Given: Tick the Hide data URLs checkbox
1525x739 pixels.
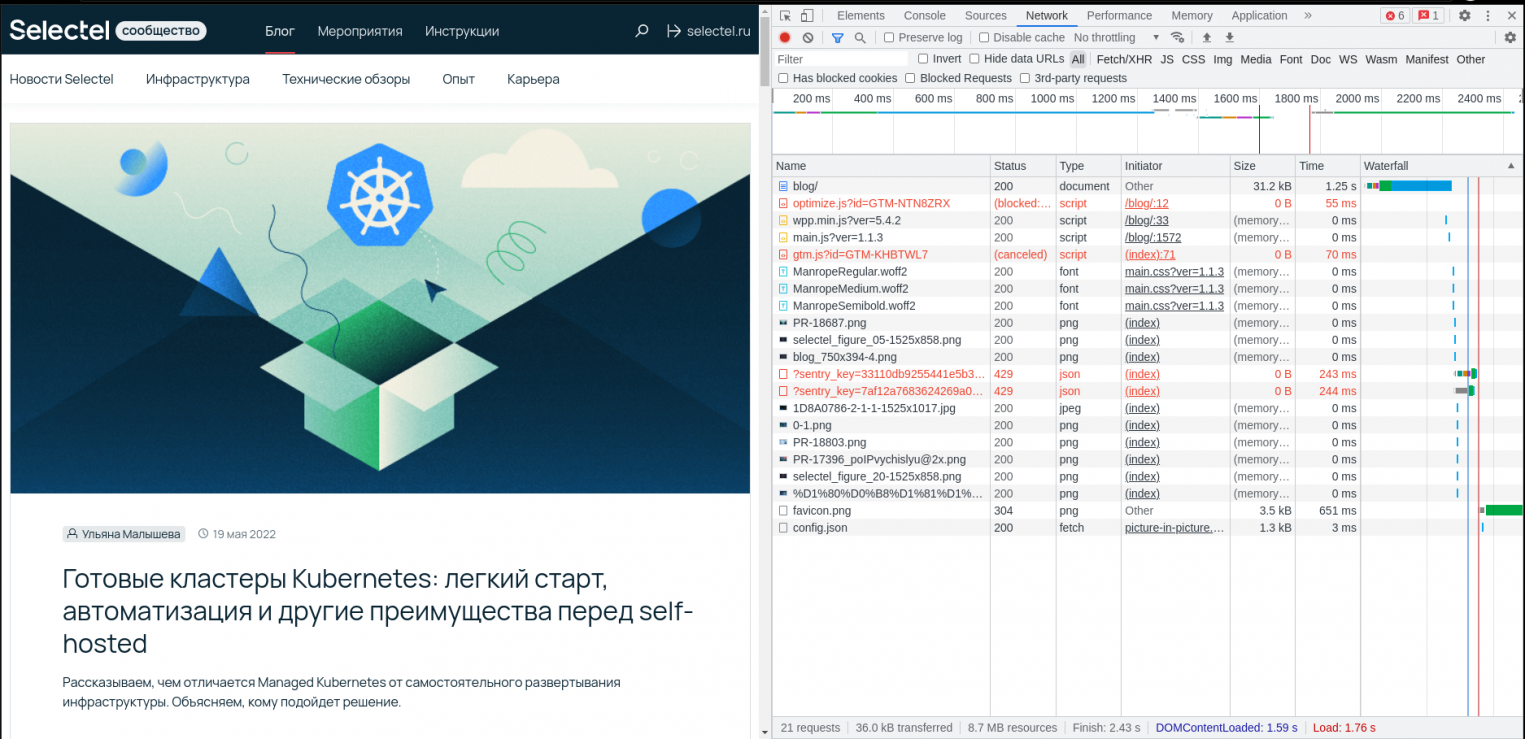Looking at the screenshot, I should tap(975, 59).
